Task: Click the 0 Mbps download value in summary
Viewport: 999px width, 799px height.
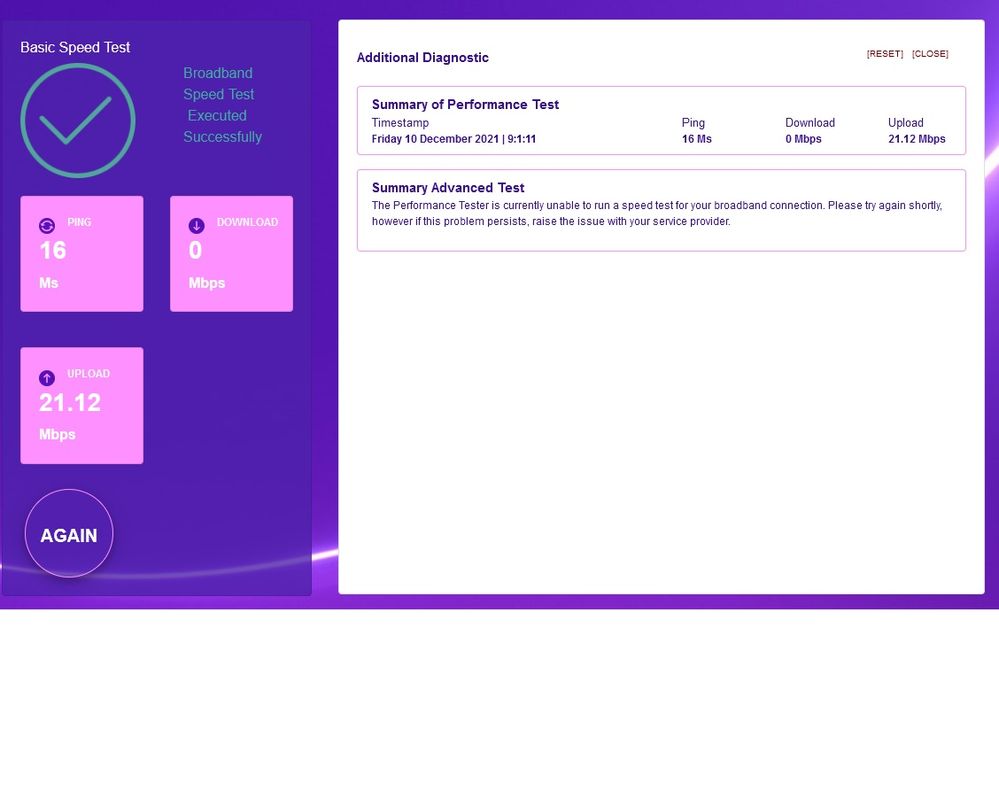Action: point(803,139)
